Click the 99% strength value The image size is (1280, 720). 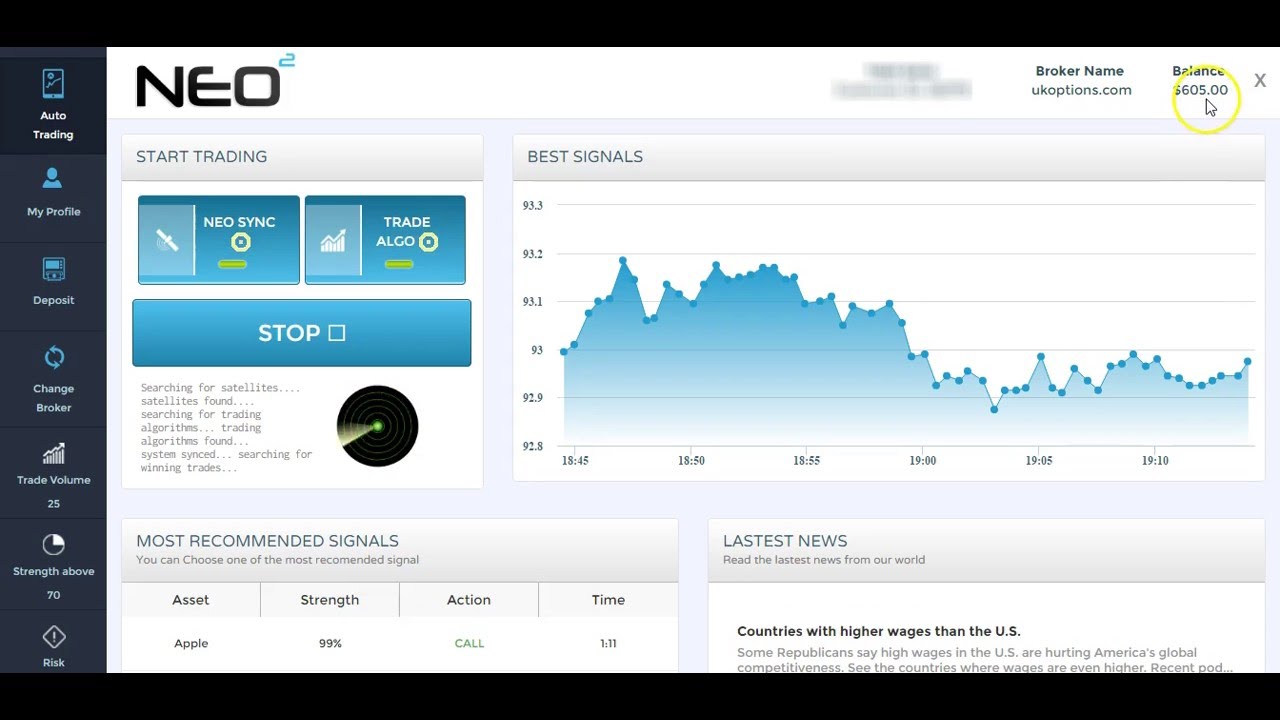(330, 643)
